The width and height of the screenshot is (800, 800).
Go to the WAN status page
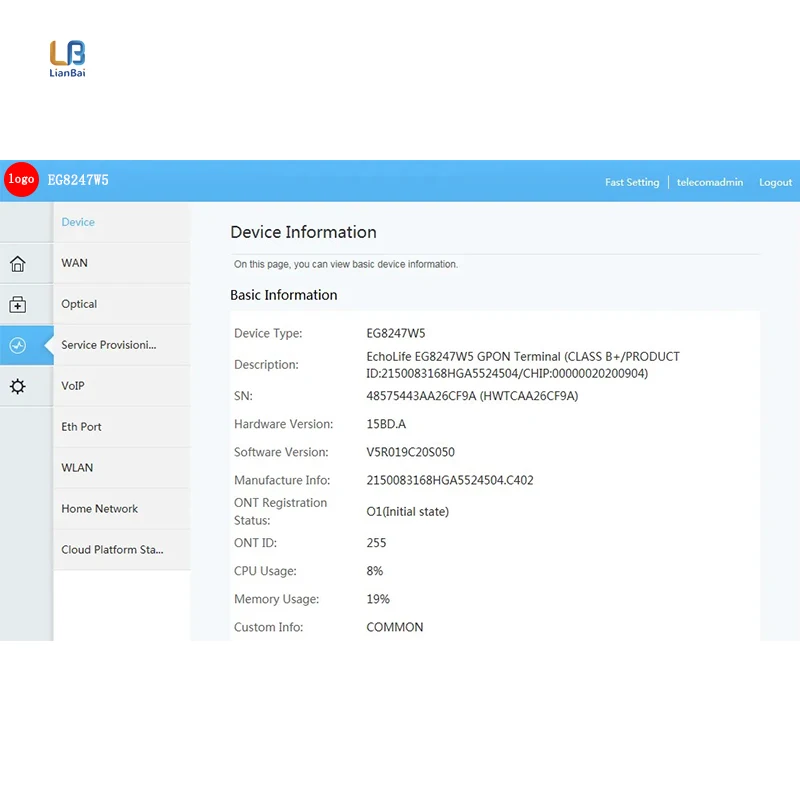[74, 263]
